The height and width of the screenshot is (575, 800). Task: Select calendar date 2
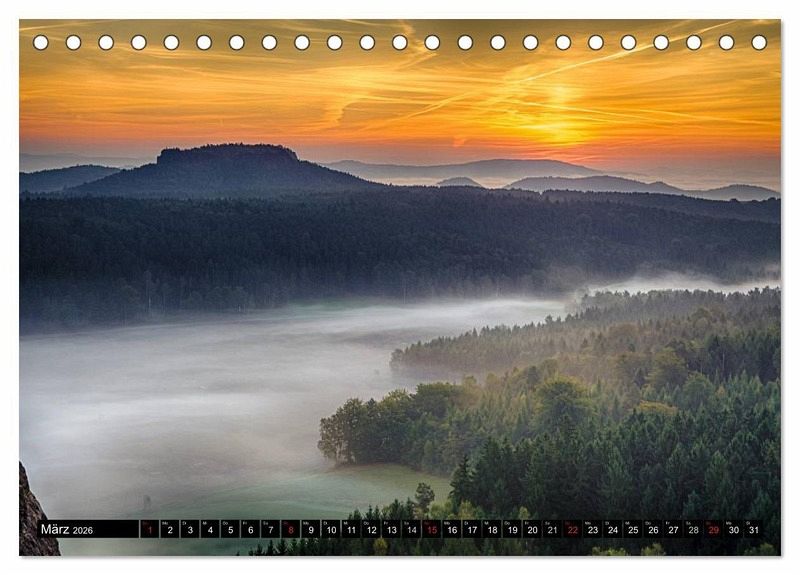[x=170, y=529]
